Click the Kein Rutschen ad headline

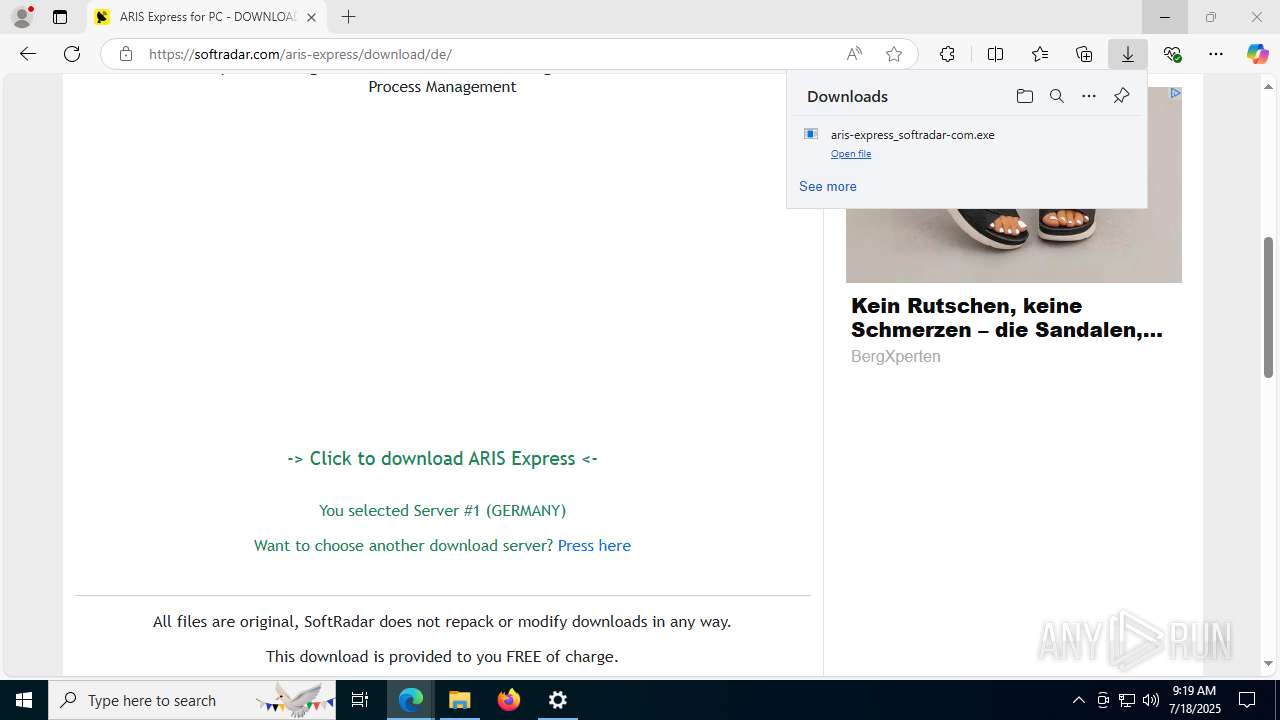coord(1007,317)
